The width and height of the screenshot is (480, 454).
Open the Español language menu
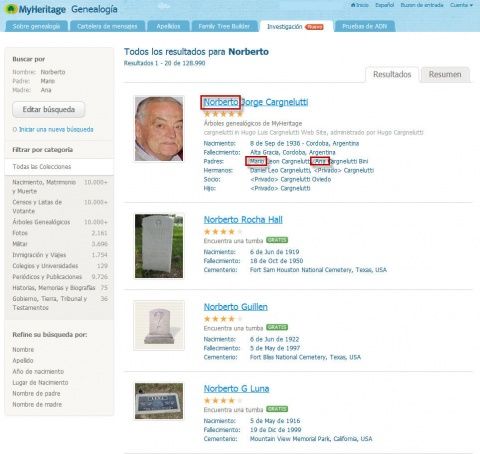click(x=384, y=5)
